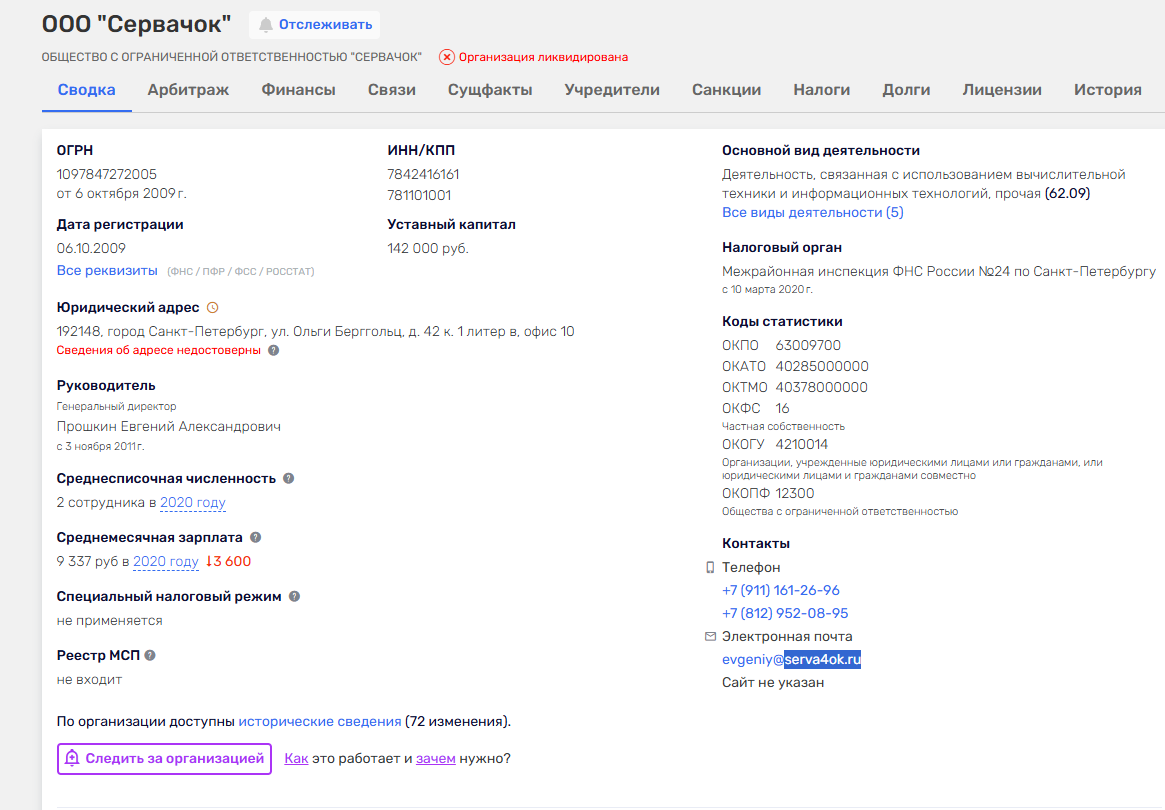Open the Лицензии tab
The image size is (1165, 810).
point(1002,90)
